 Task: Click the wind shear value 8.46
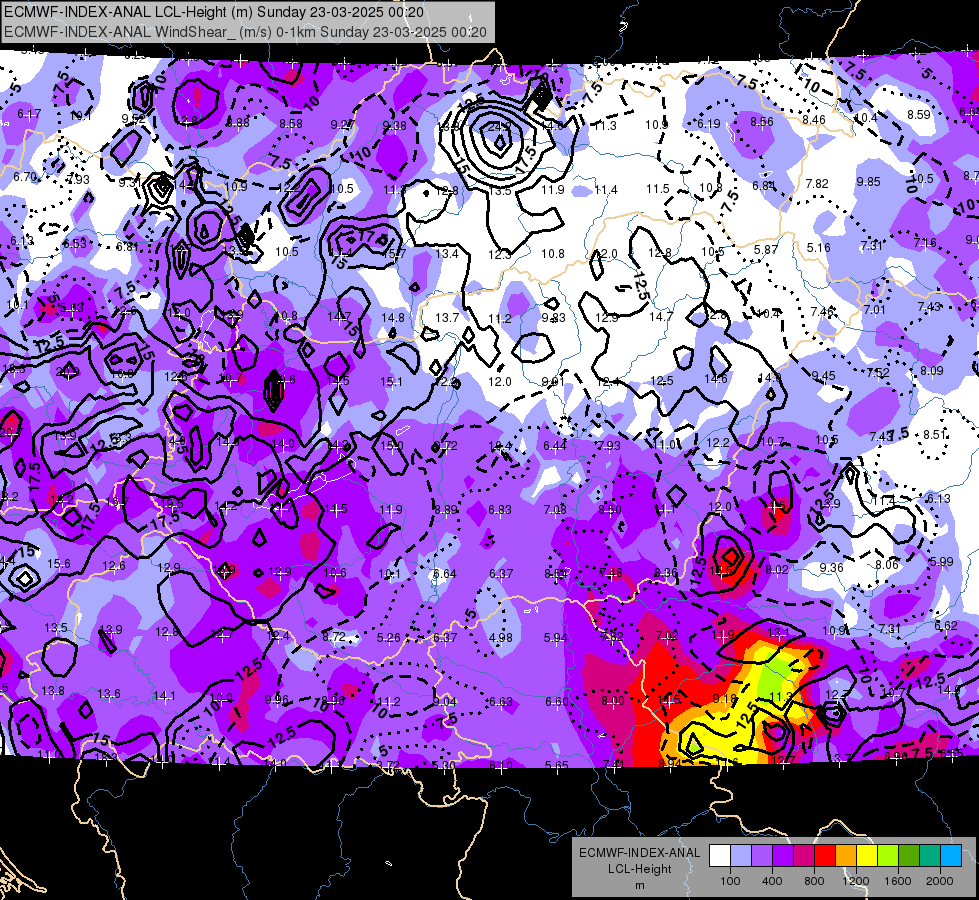pos(814,120)
